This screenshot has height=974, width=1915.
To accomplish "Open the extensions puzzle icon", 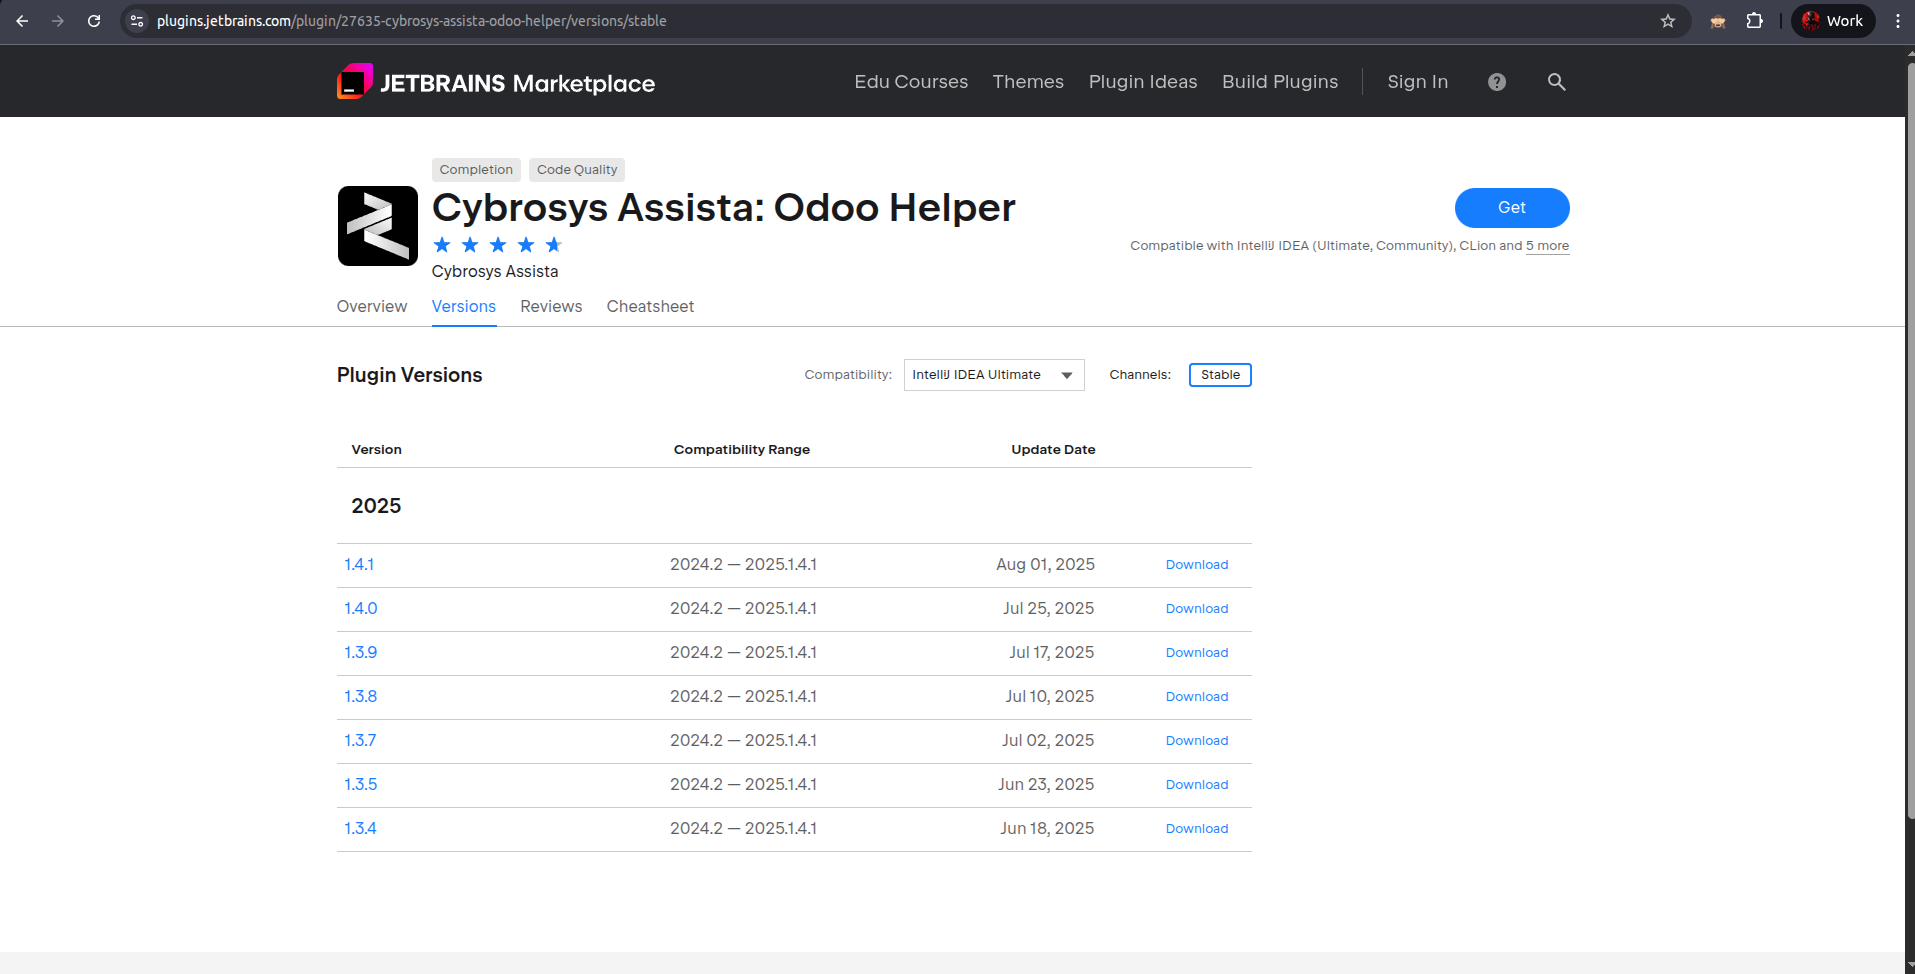I will [x=1754, y=21].
